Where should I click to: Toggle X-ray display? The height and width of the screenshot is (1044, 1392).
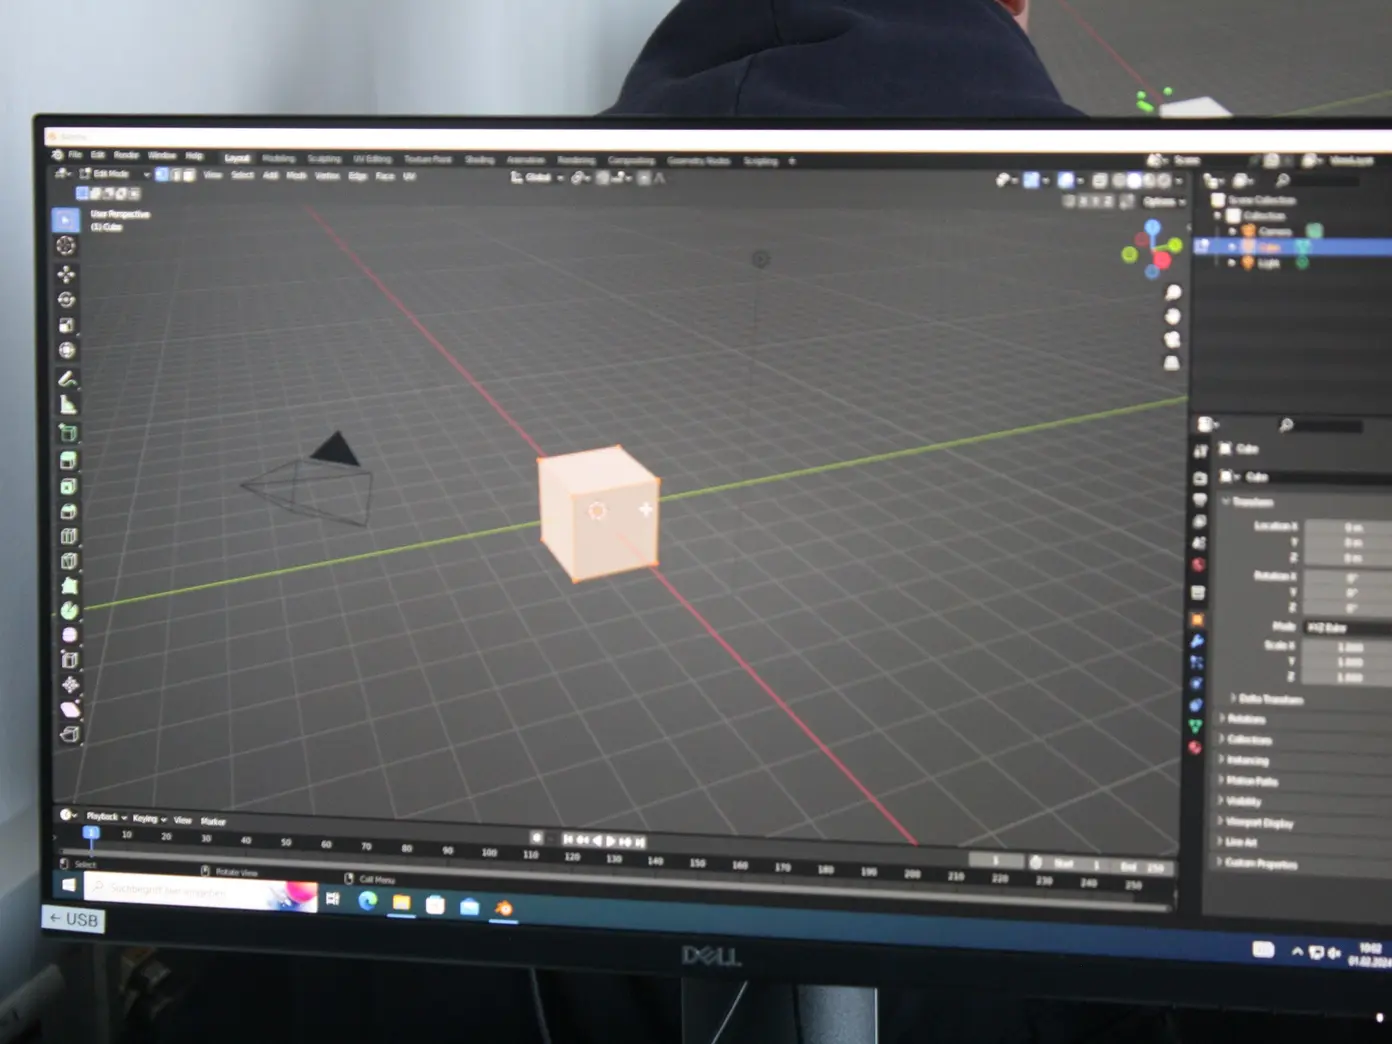(1100, 181)
